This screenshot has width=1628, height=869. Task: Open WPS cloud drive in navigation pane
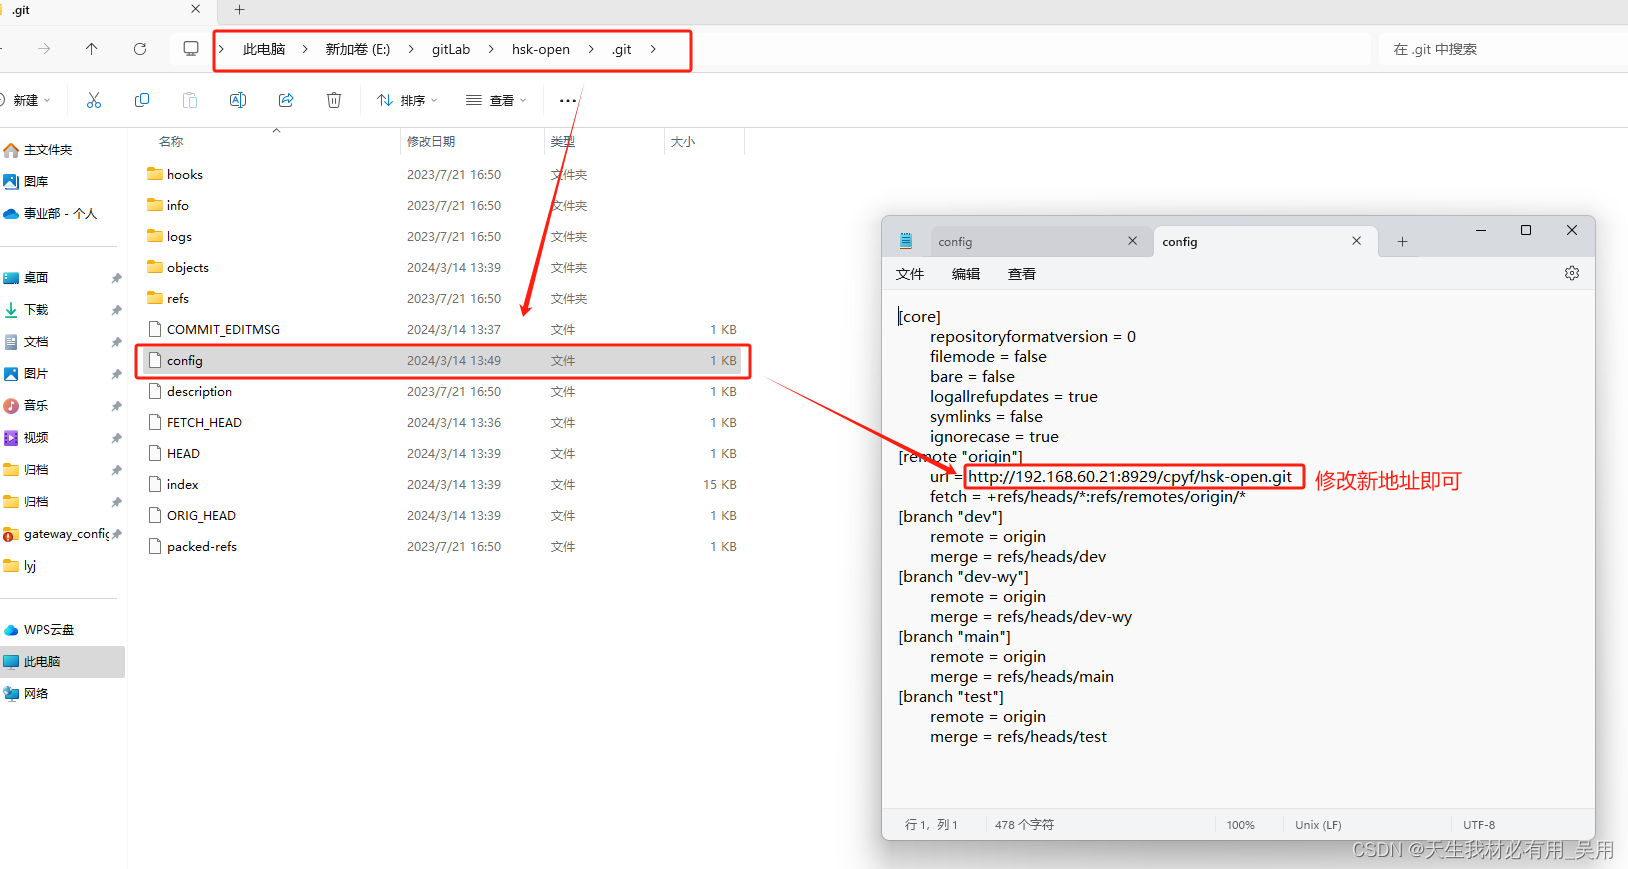coord(39,630)
